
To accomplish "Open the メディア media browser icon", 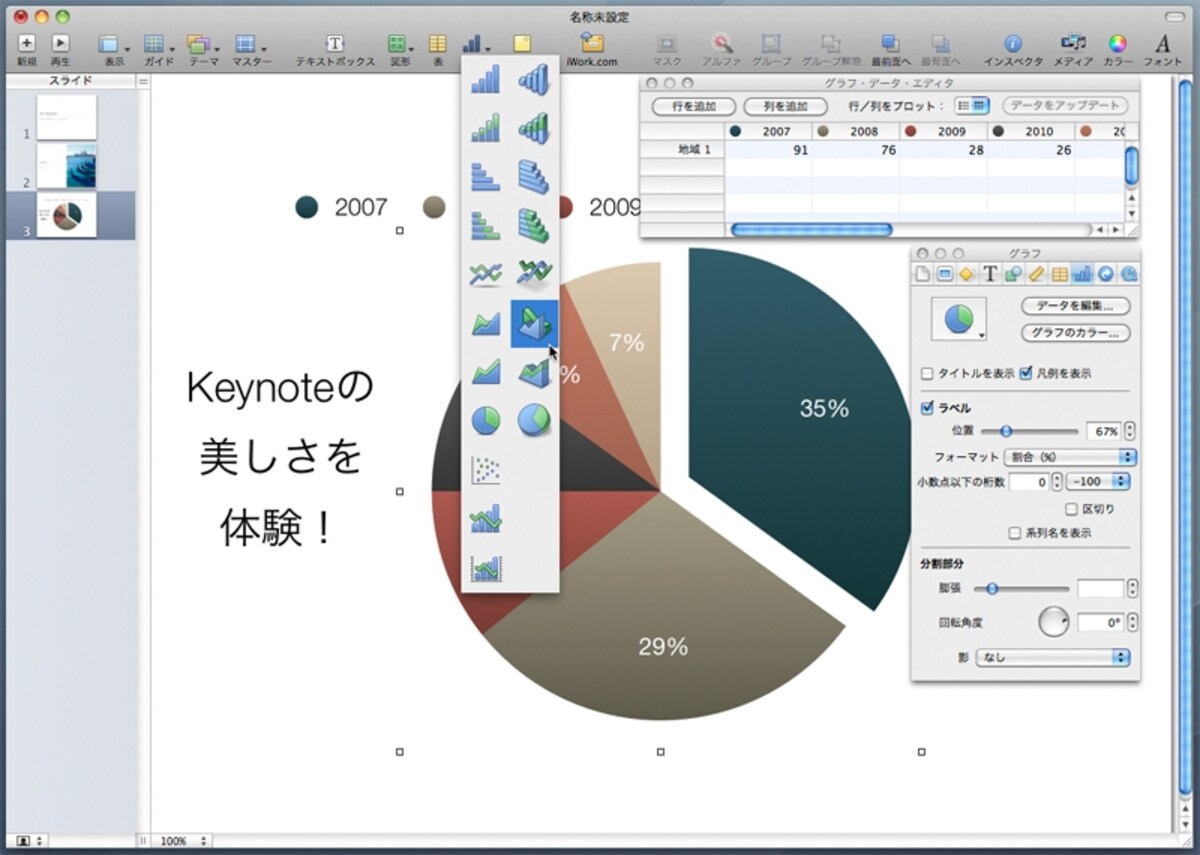I will [1073, 43].
